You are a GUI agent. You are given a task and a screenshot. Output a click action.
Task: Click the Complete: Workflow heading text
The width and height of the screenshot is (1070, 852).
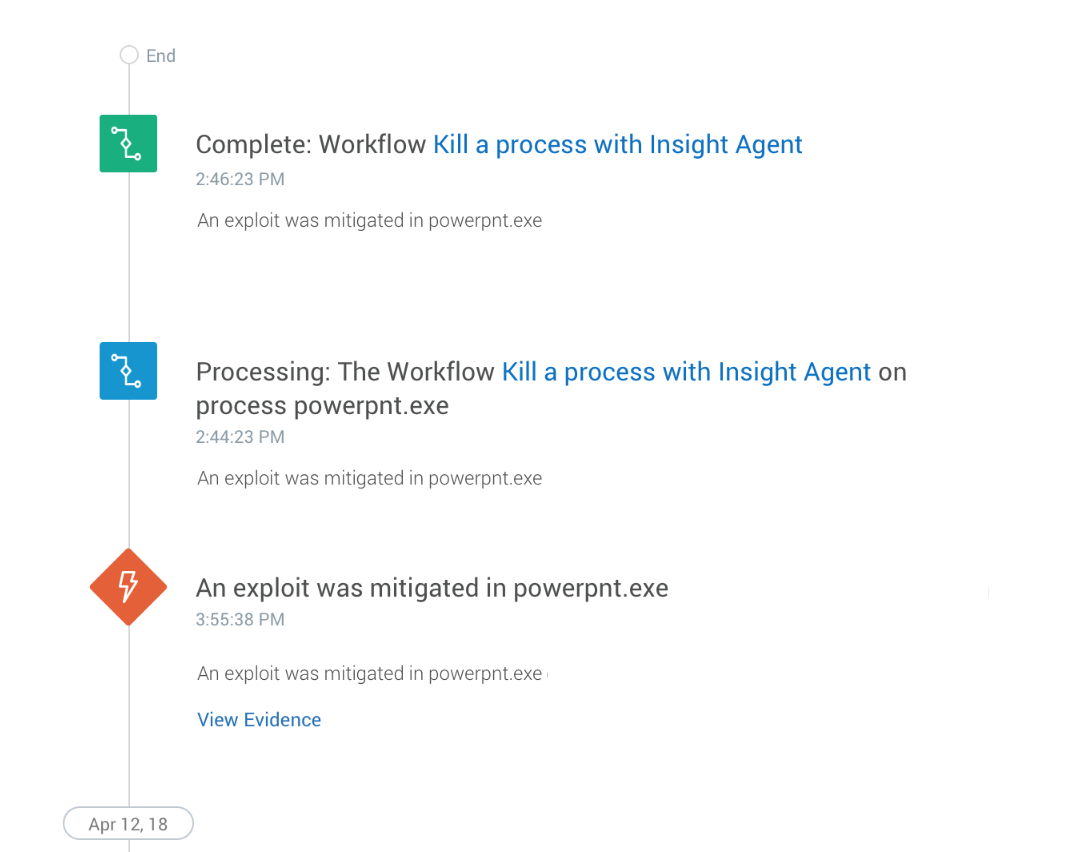point(311,145)
